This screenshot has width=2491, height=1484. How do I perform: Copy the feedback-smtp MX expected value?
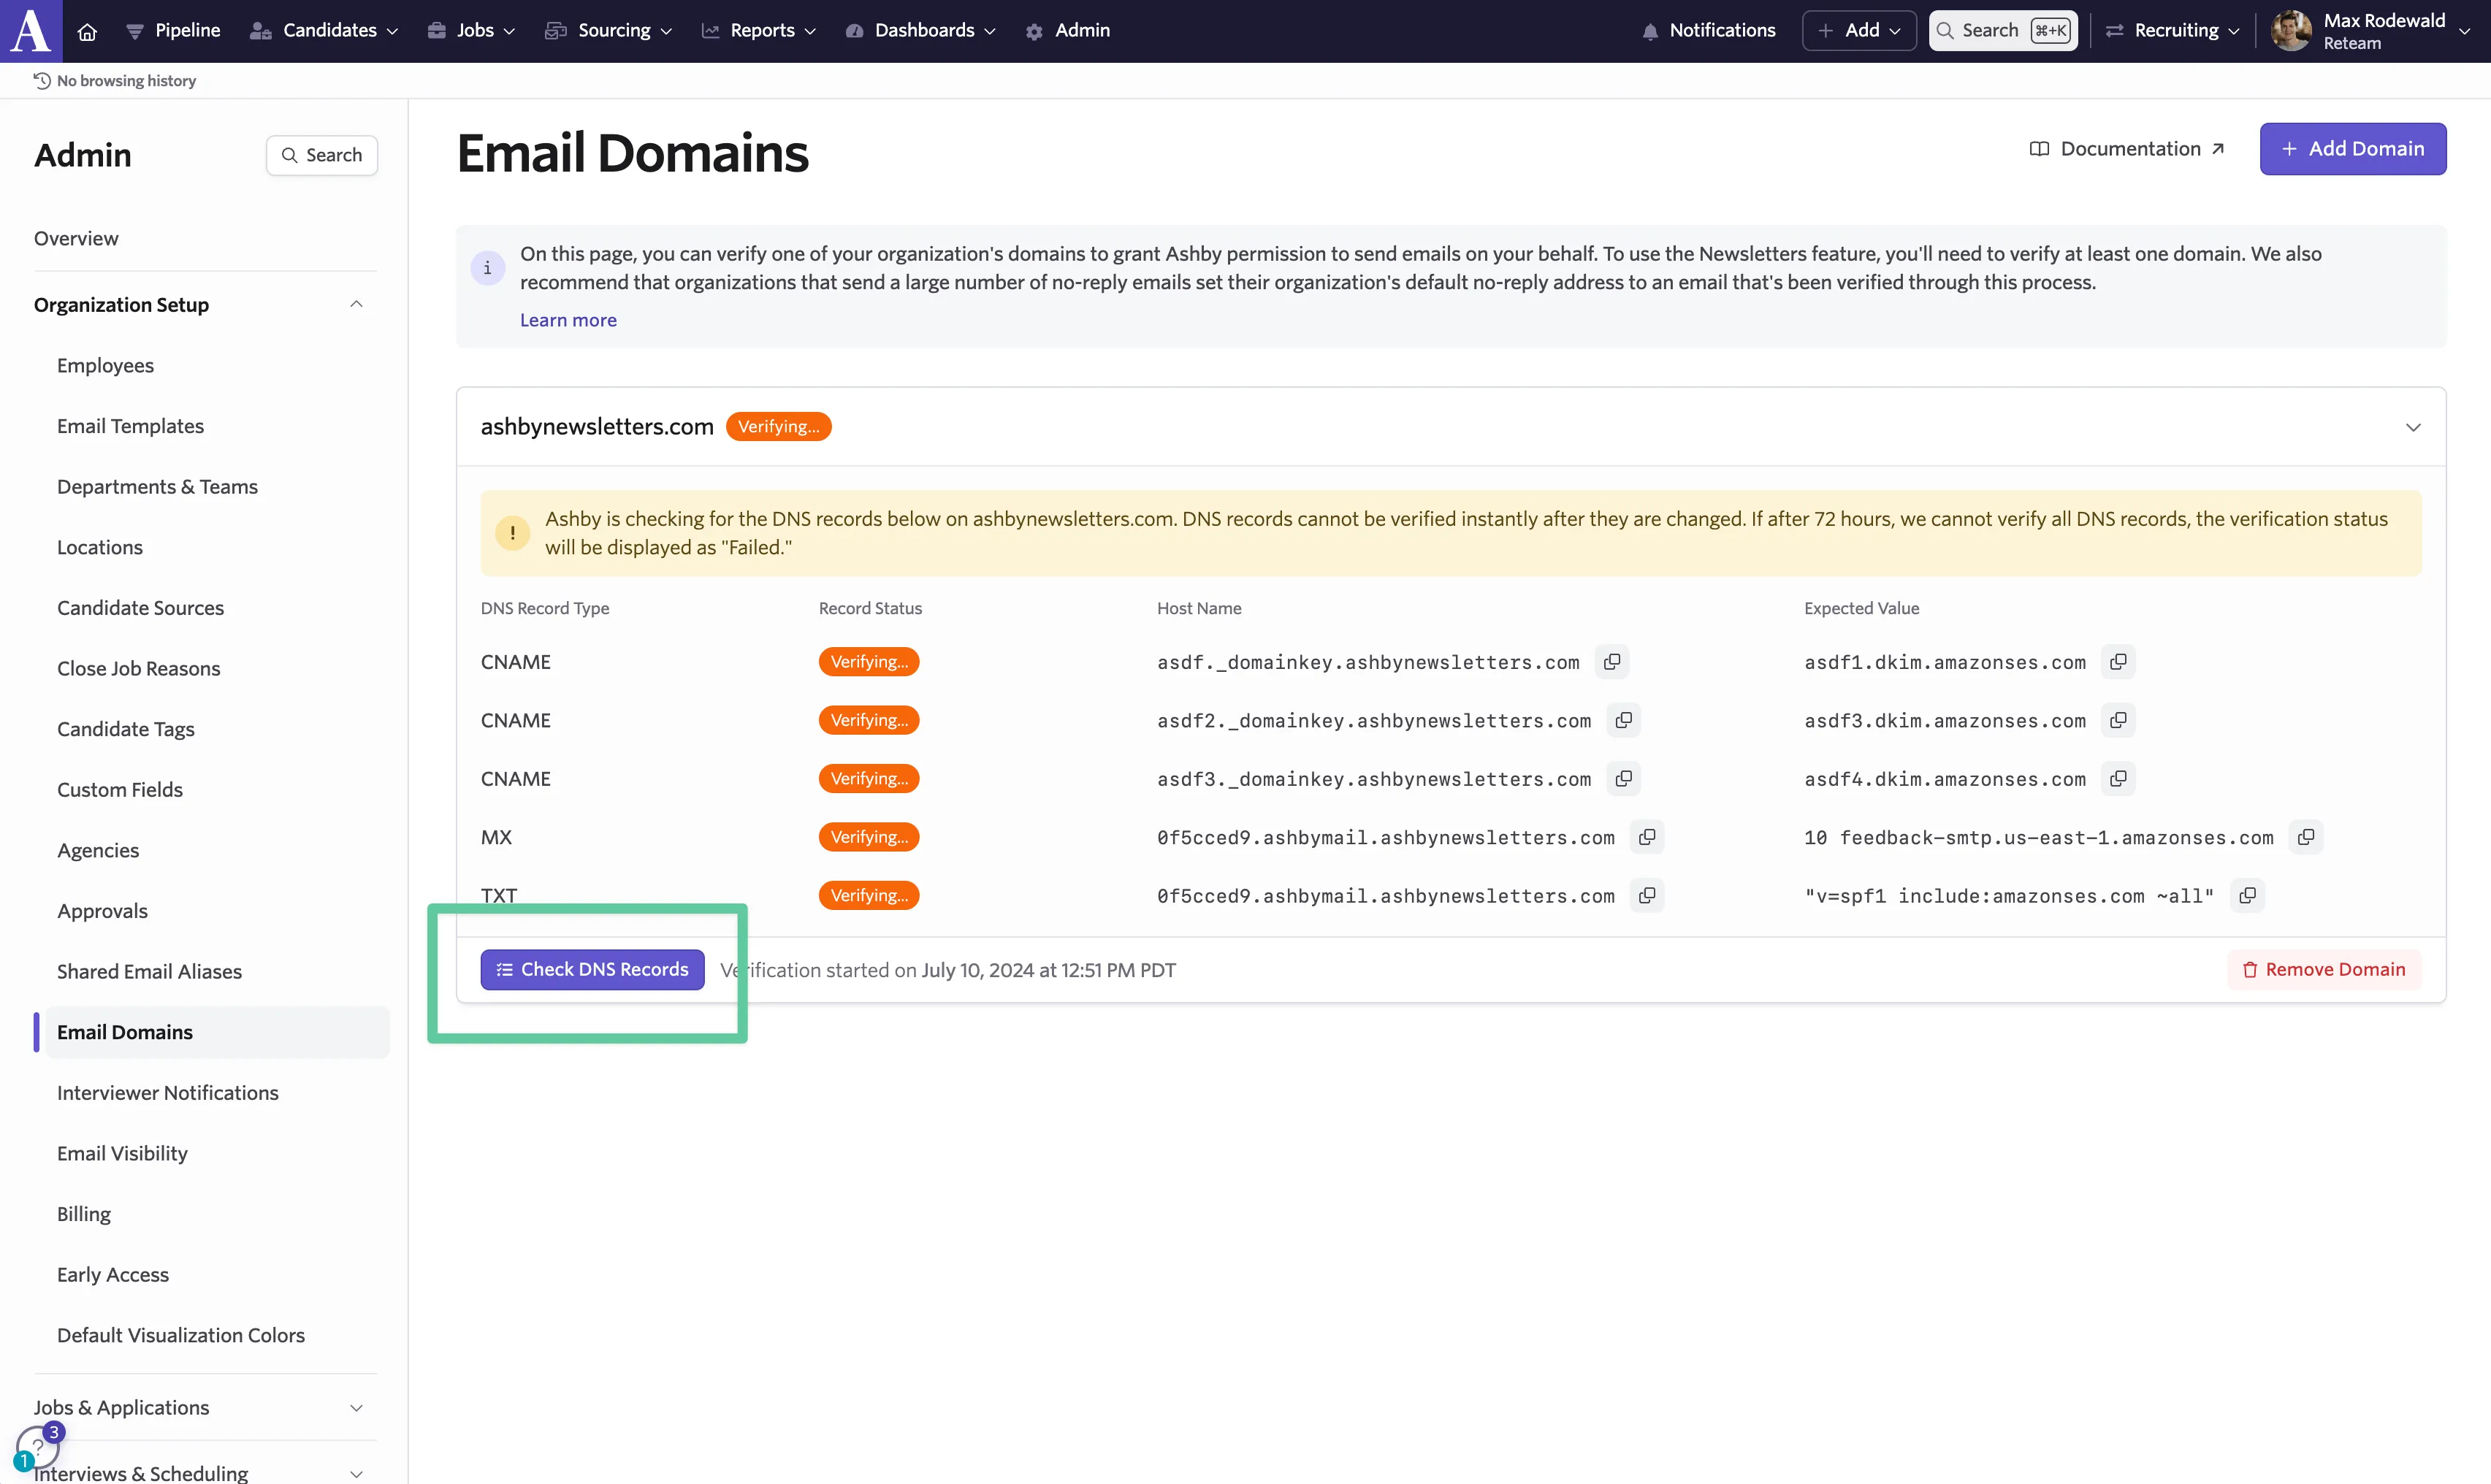pyautogui.click(x=2306, y=837)
